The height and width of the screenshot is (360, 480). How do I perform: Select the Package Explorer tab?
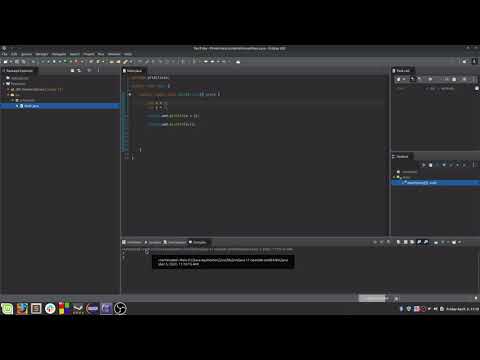19,71
